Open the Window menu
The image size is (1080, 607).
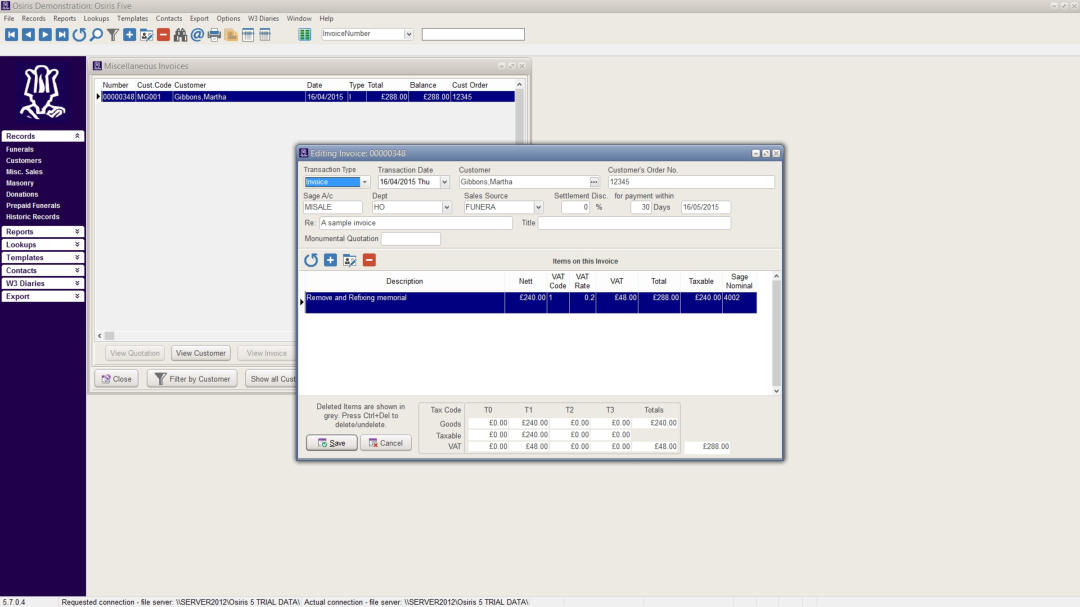(298, 18)
